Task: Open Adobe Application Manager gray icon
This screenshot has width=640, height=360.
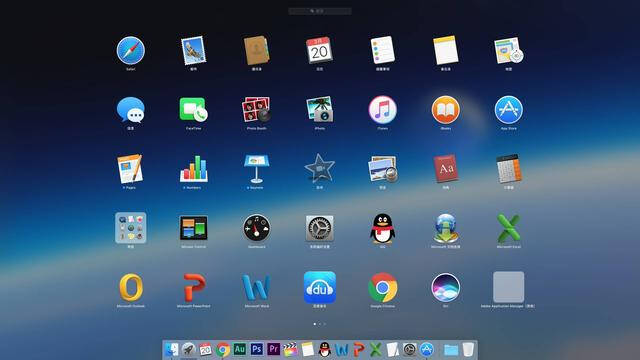Action: pyautogui.click(x=509, y=287)
